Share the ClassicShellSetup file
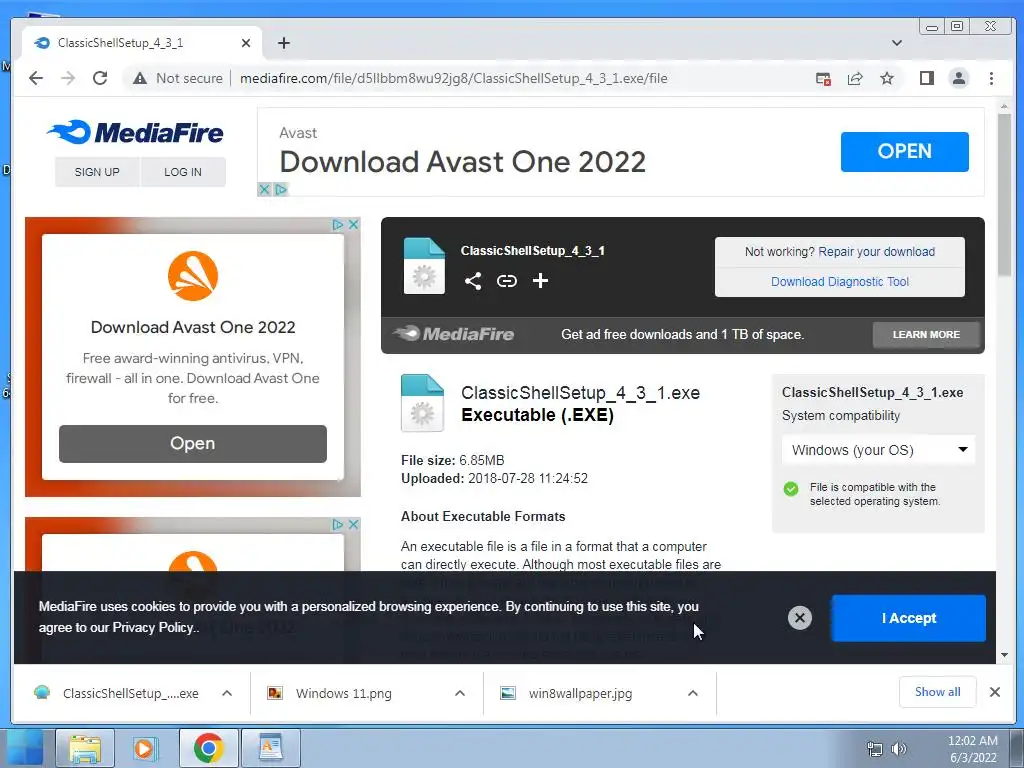The height and width of the screenshot is (768, 1024). pyautogui.click(x=473, y=281)
